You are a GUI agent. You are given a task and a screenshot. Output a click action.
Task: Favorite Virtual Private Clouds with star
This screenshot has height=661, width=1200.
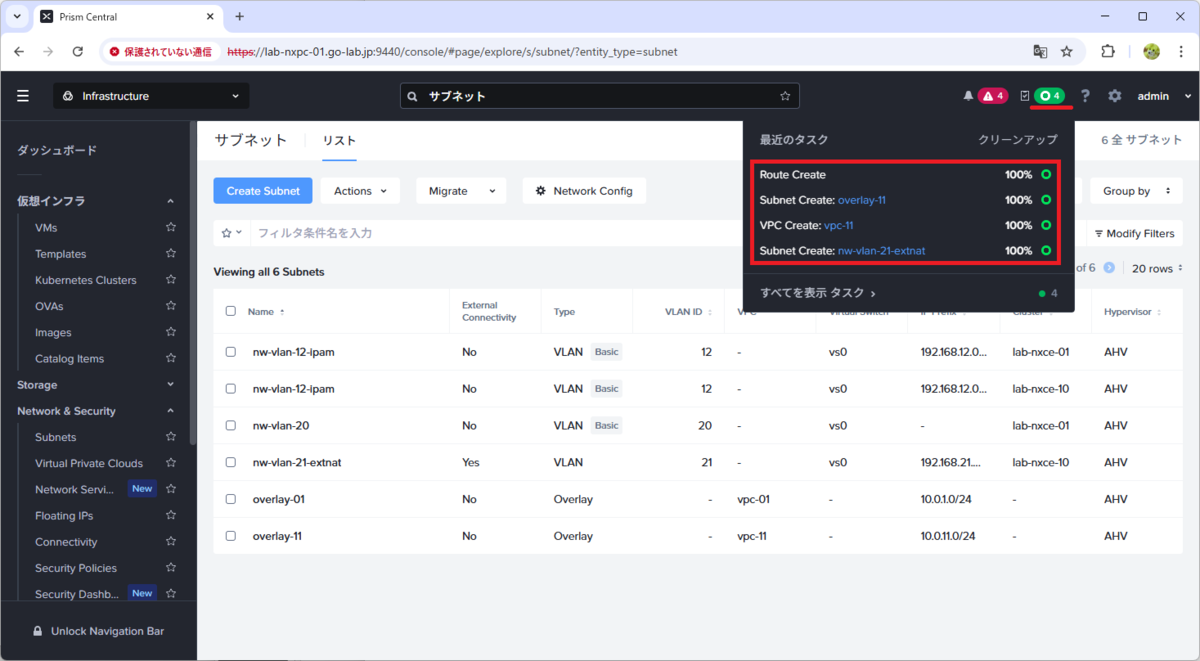tap(171, 463)
